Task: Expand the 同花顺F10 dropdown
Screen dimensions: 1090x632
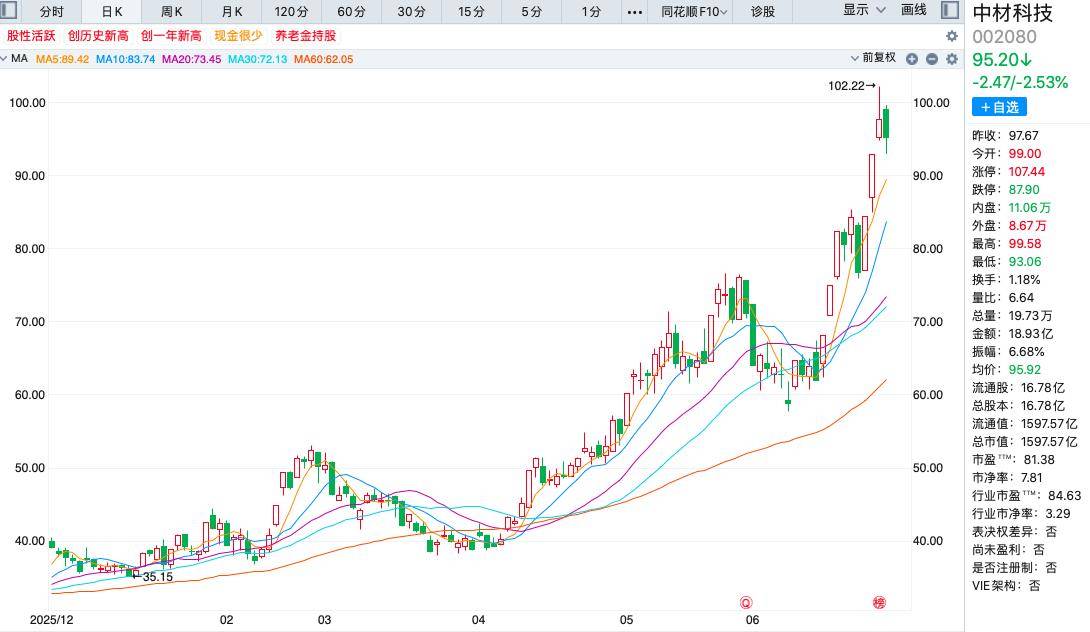Action: coord(694,12)
